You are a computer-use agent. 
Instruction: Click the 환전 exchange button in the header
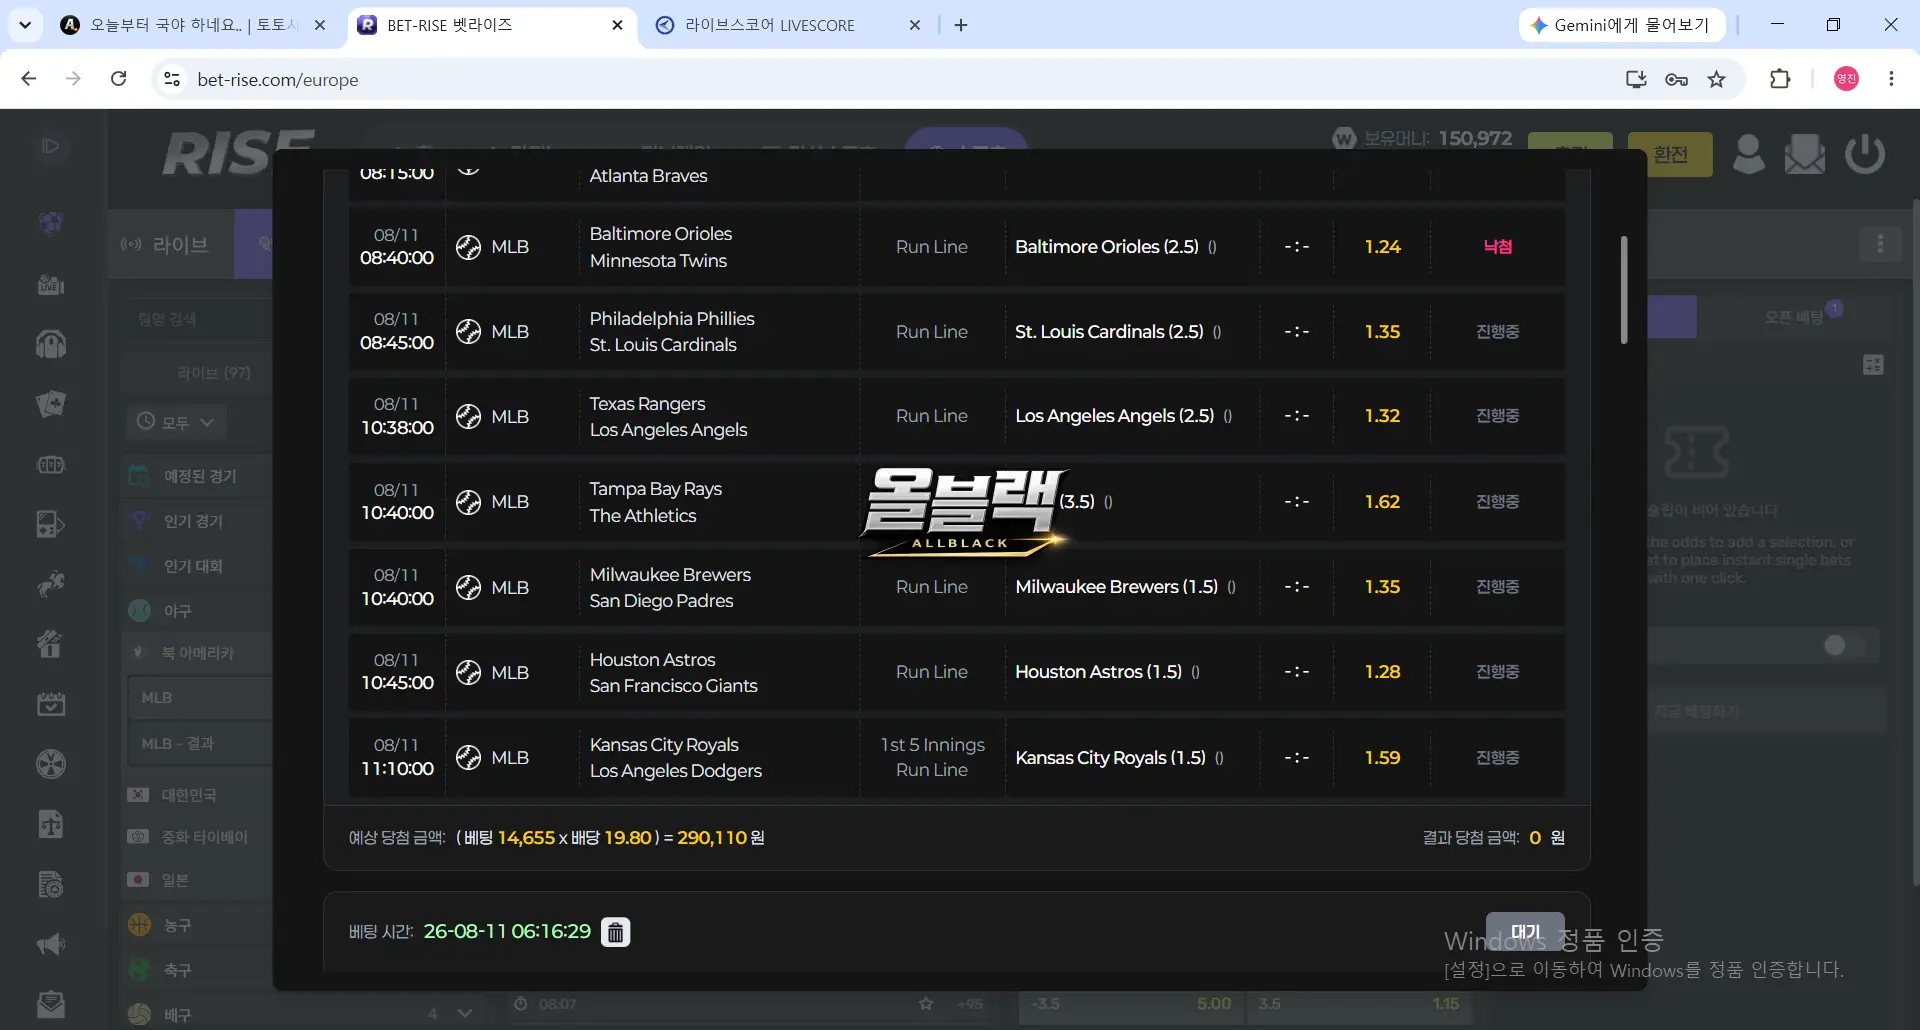coord(1670,154)
